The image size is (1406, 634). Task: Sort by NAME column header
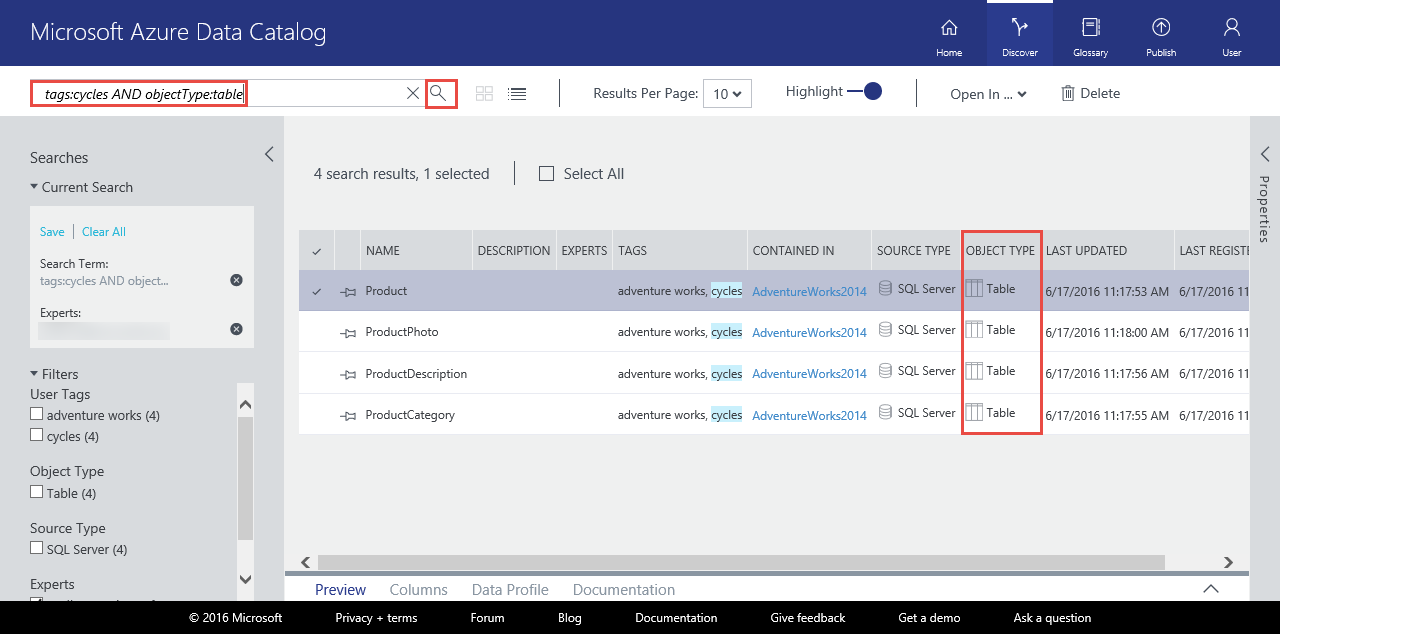[x=416, y=251]
